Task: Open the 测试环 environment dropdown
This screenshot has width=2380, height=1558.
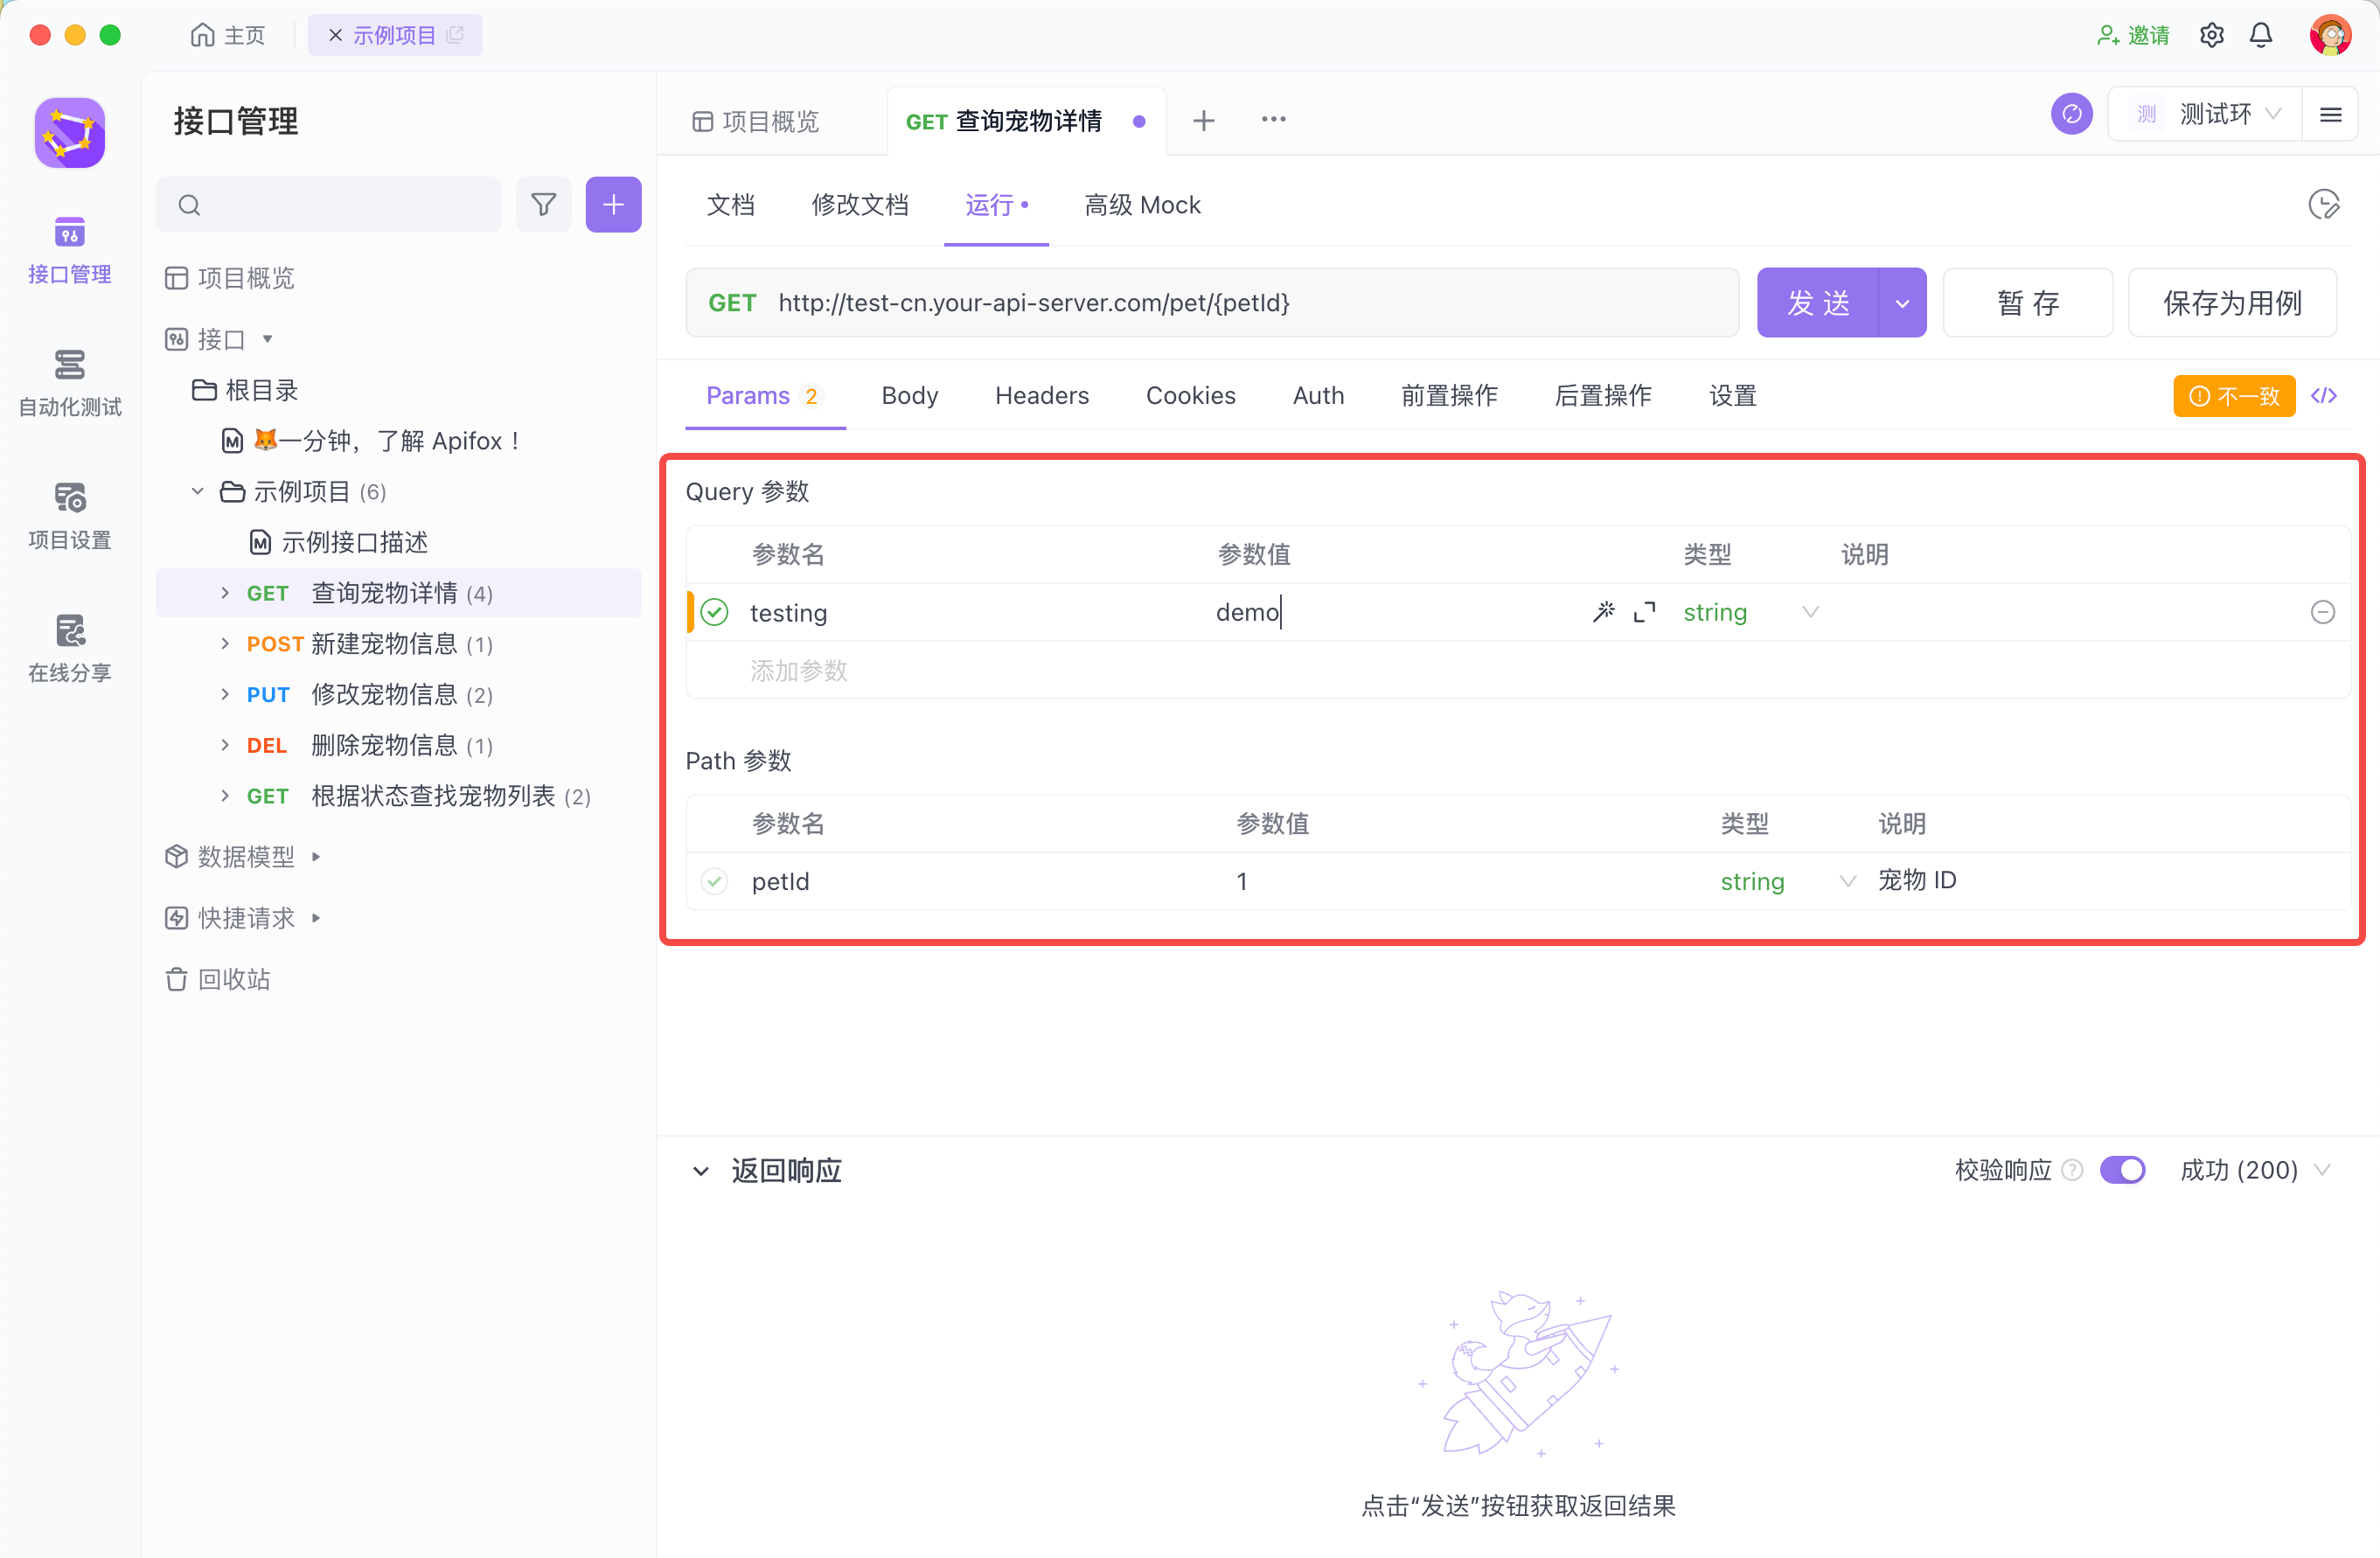Action: [x=2213, y=115]
